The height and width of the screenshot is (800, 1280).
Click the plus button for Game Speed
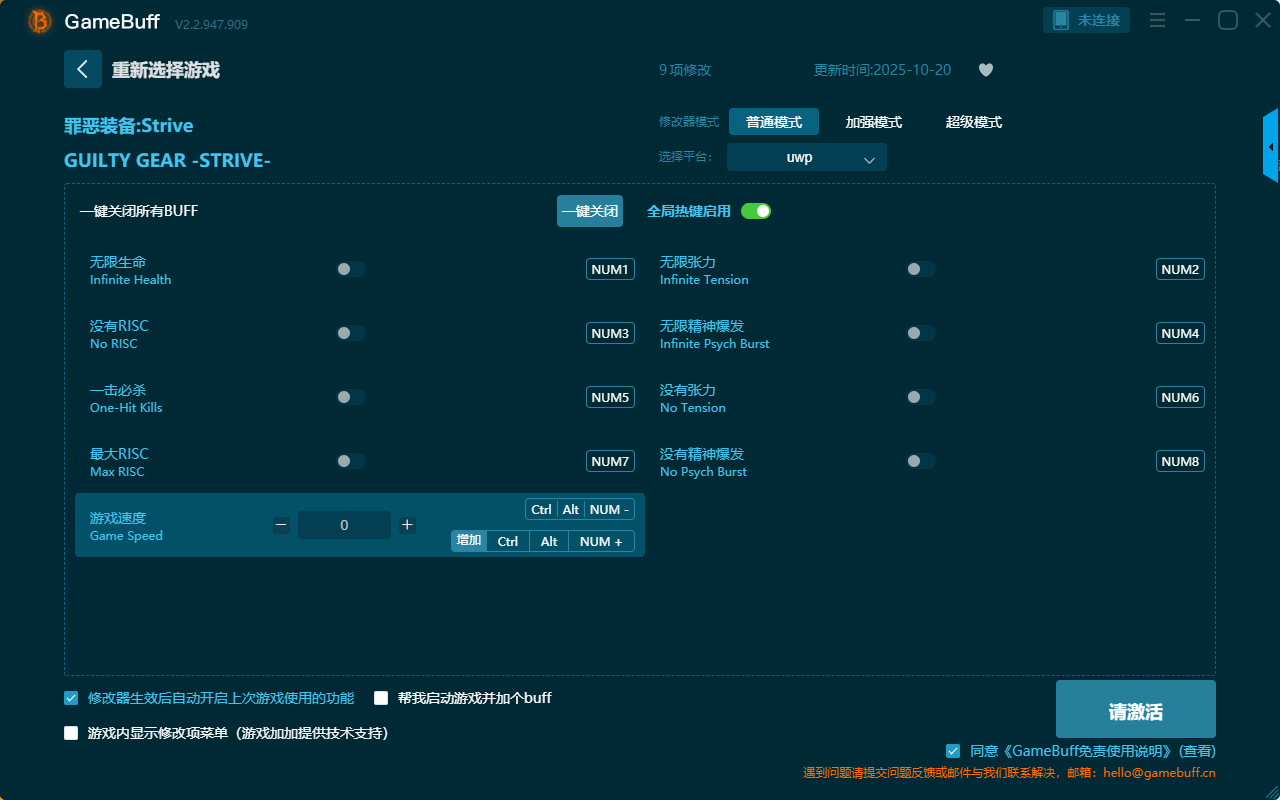pyautogui.click(x=407, y=525)
